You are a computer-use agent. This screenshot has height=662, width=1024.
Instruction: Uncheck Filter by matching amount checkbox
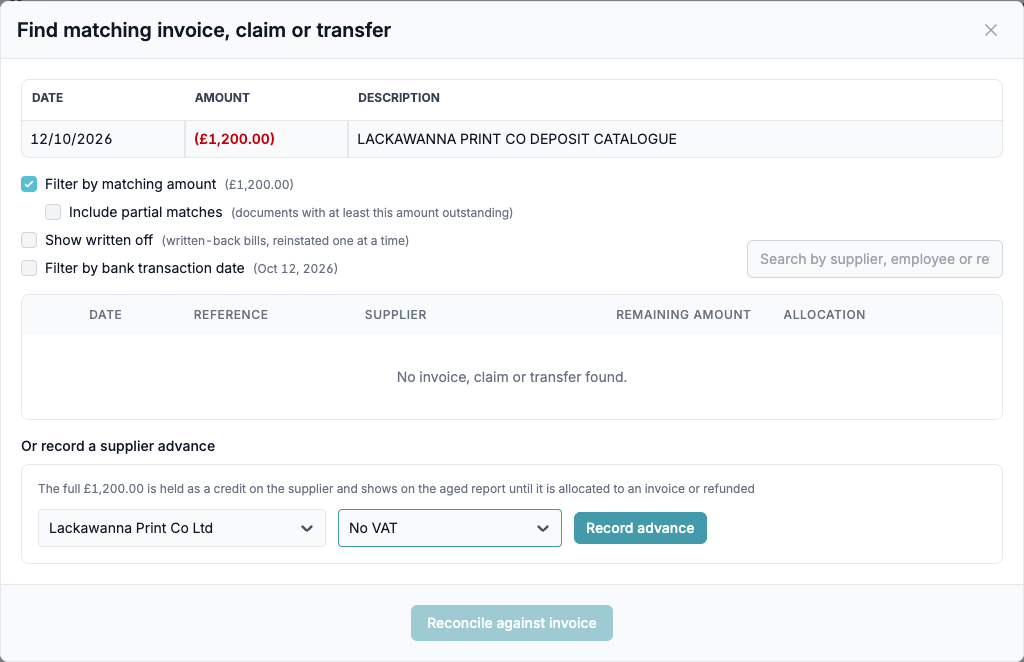click(29, 184)
